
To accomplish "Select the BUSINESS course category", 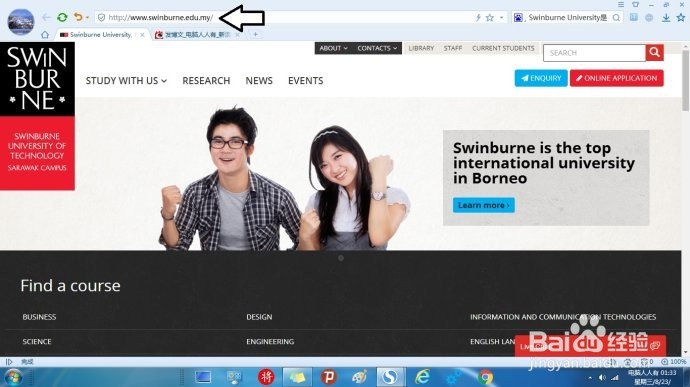I will pos(39,317).
